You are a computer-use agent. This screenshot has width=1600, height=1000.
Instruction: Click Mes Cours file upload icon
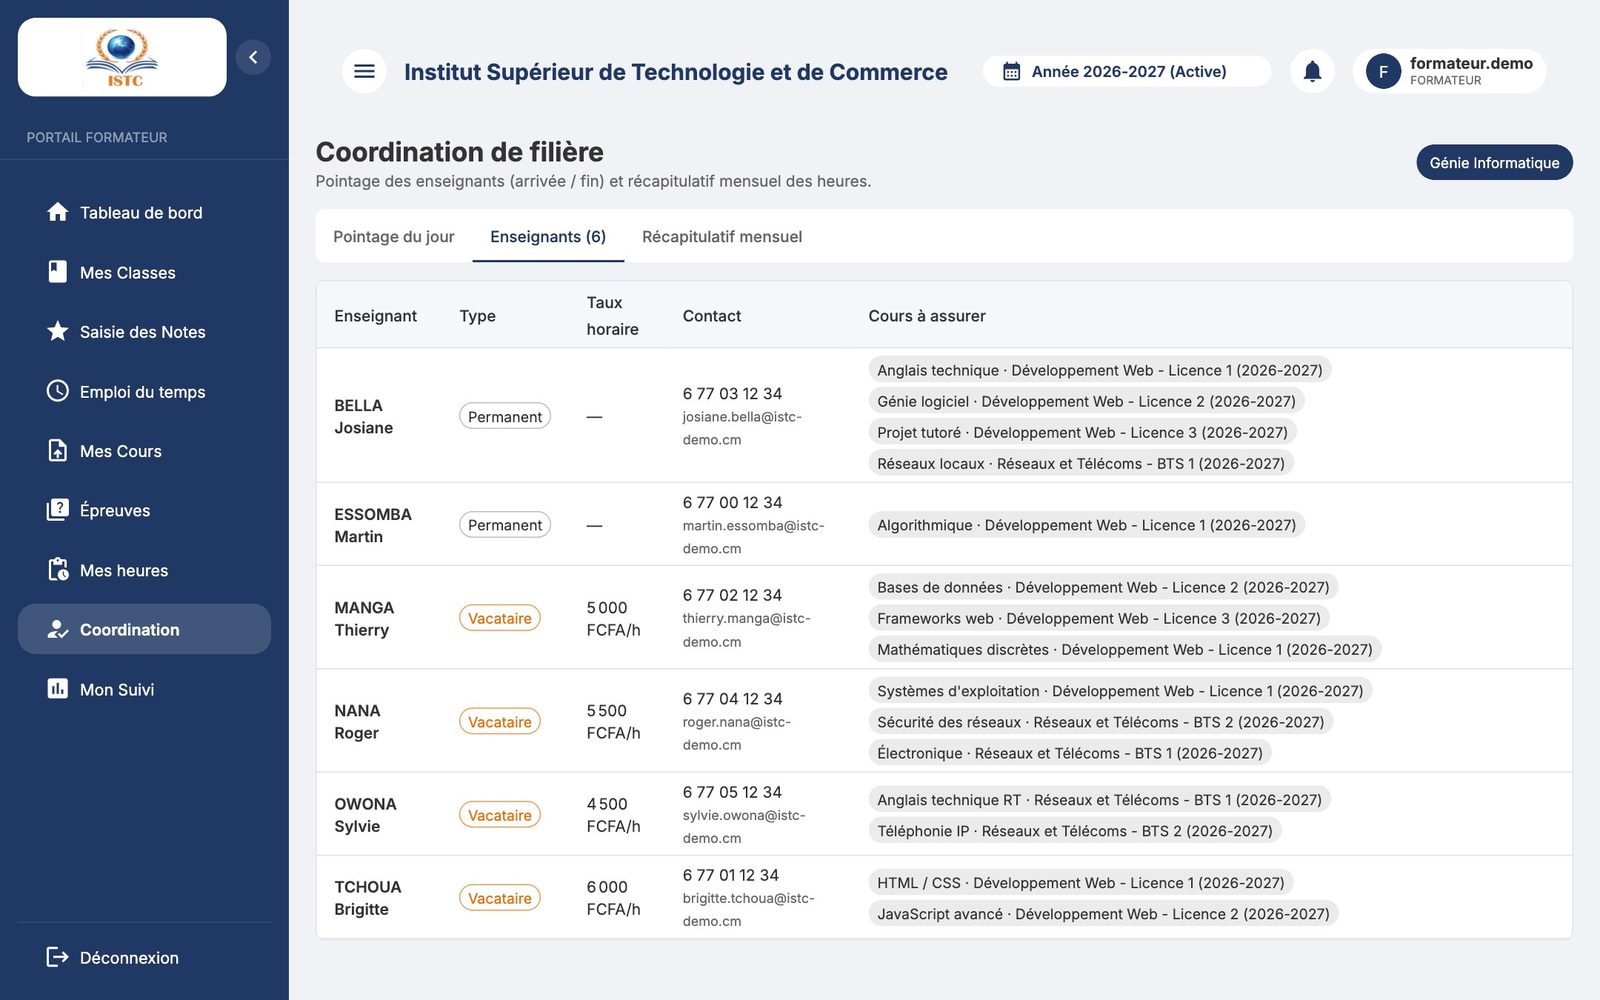click(58, 450)
